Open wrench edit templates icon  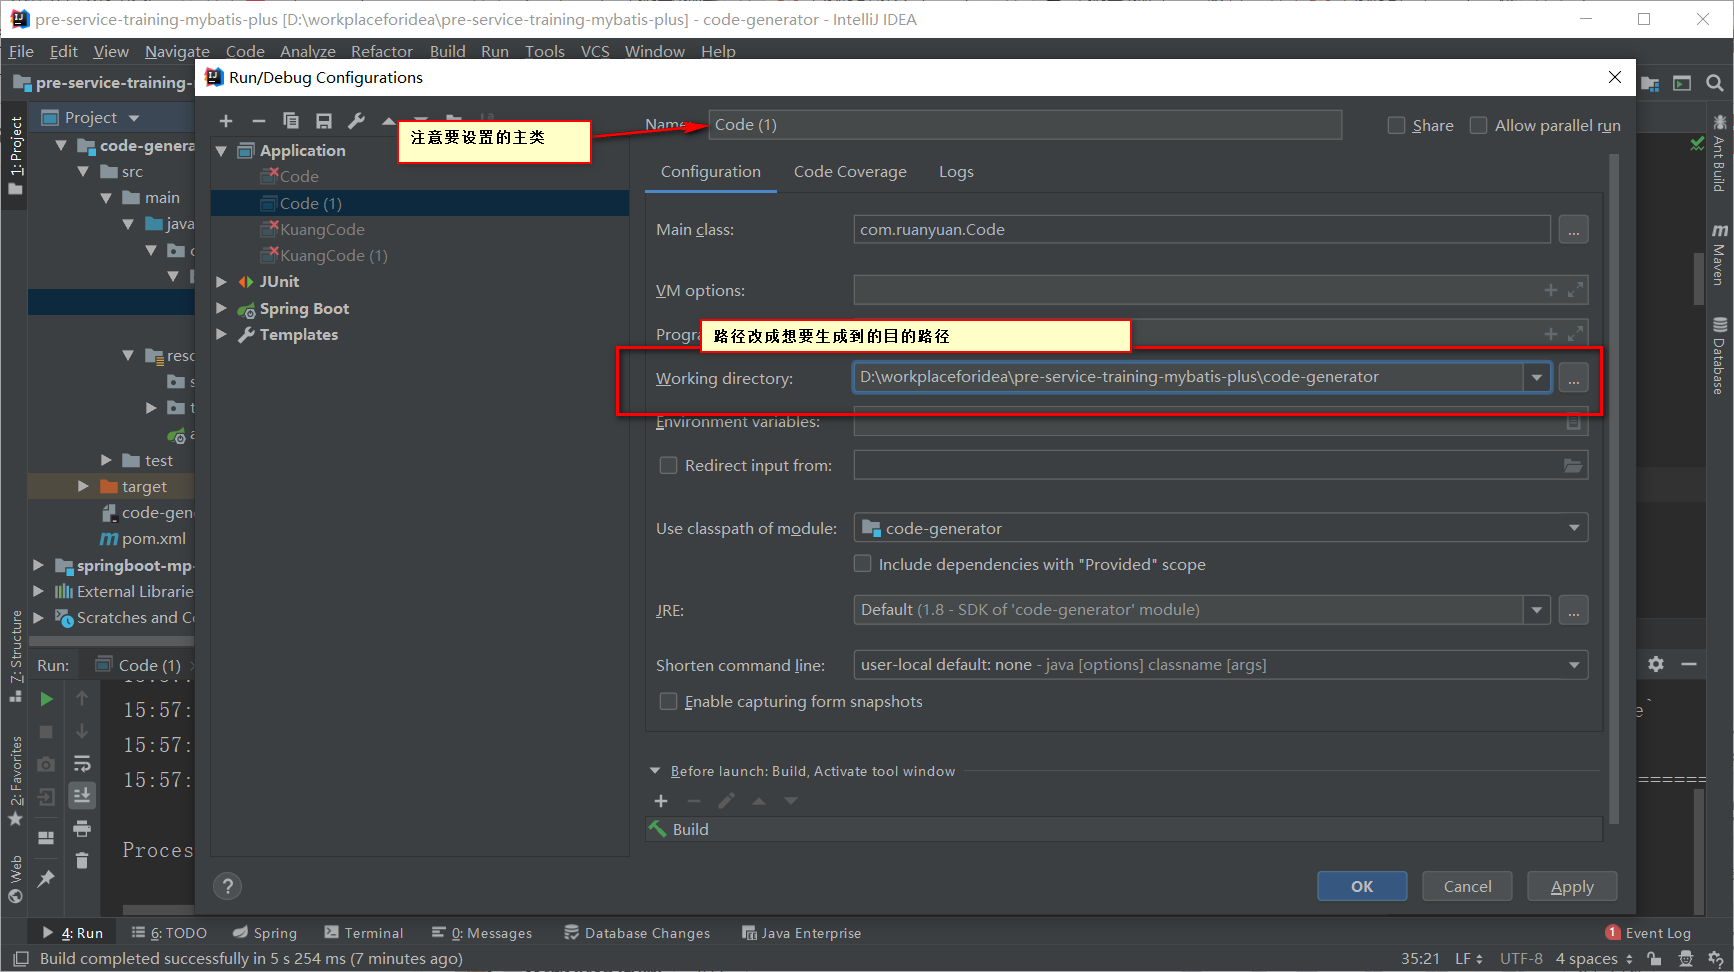click(x=356, y=121)
